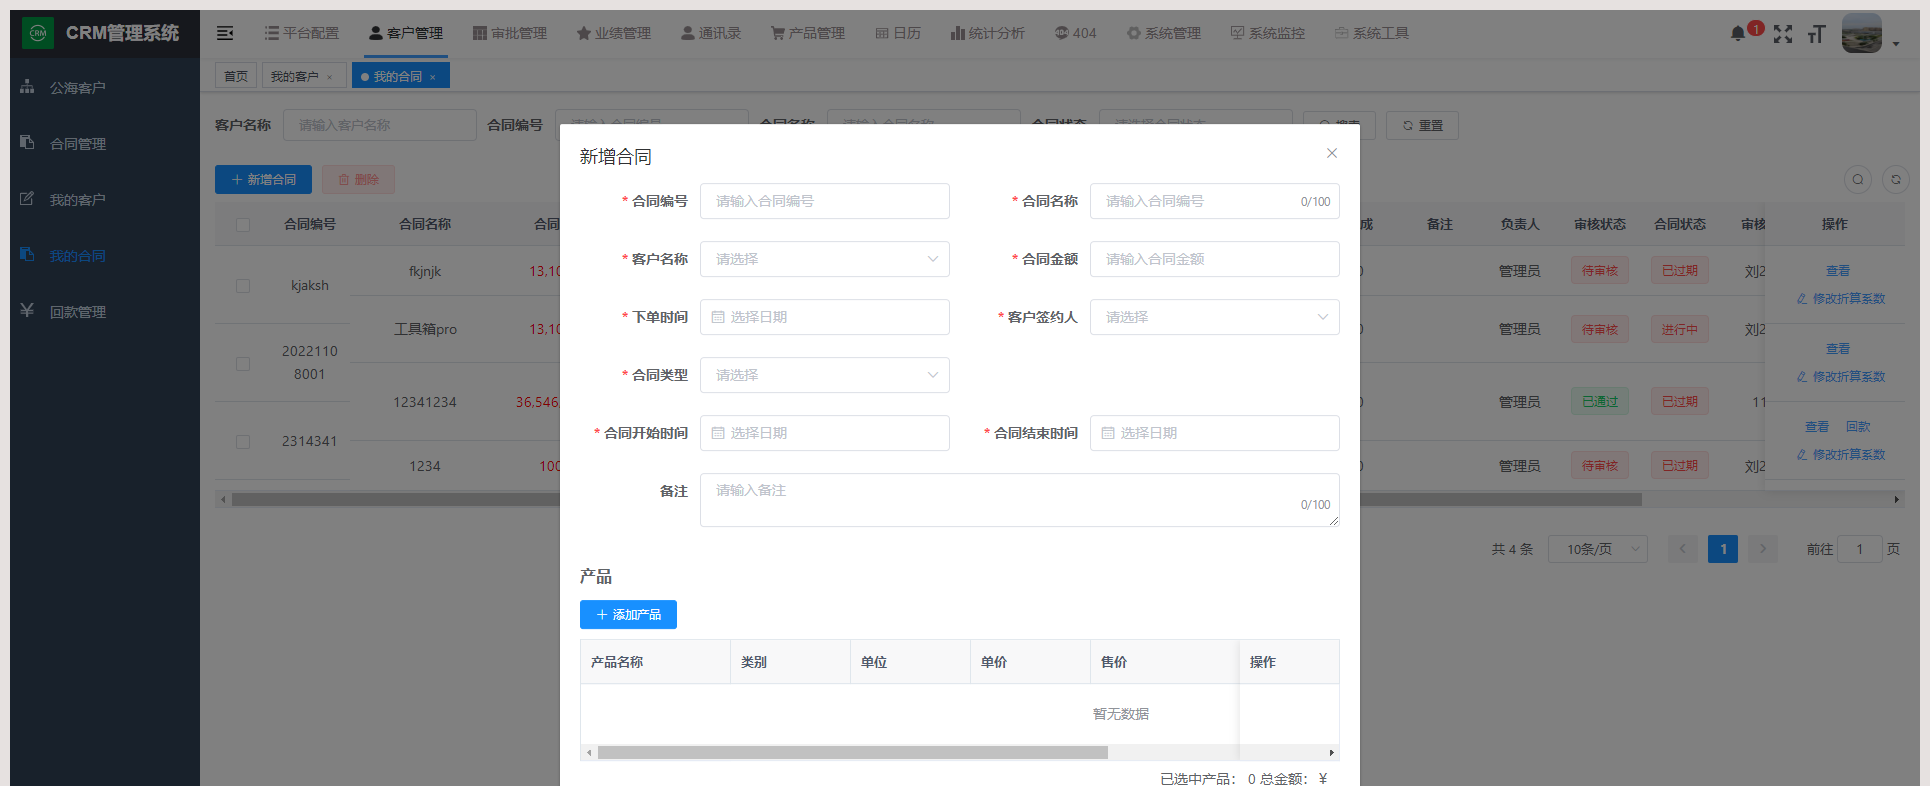Click the 添加产品 button

pyautogui.click(x=628, y=615)
